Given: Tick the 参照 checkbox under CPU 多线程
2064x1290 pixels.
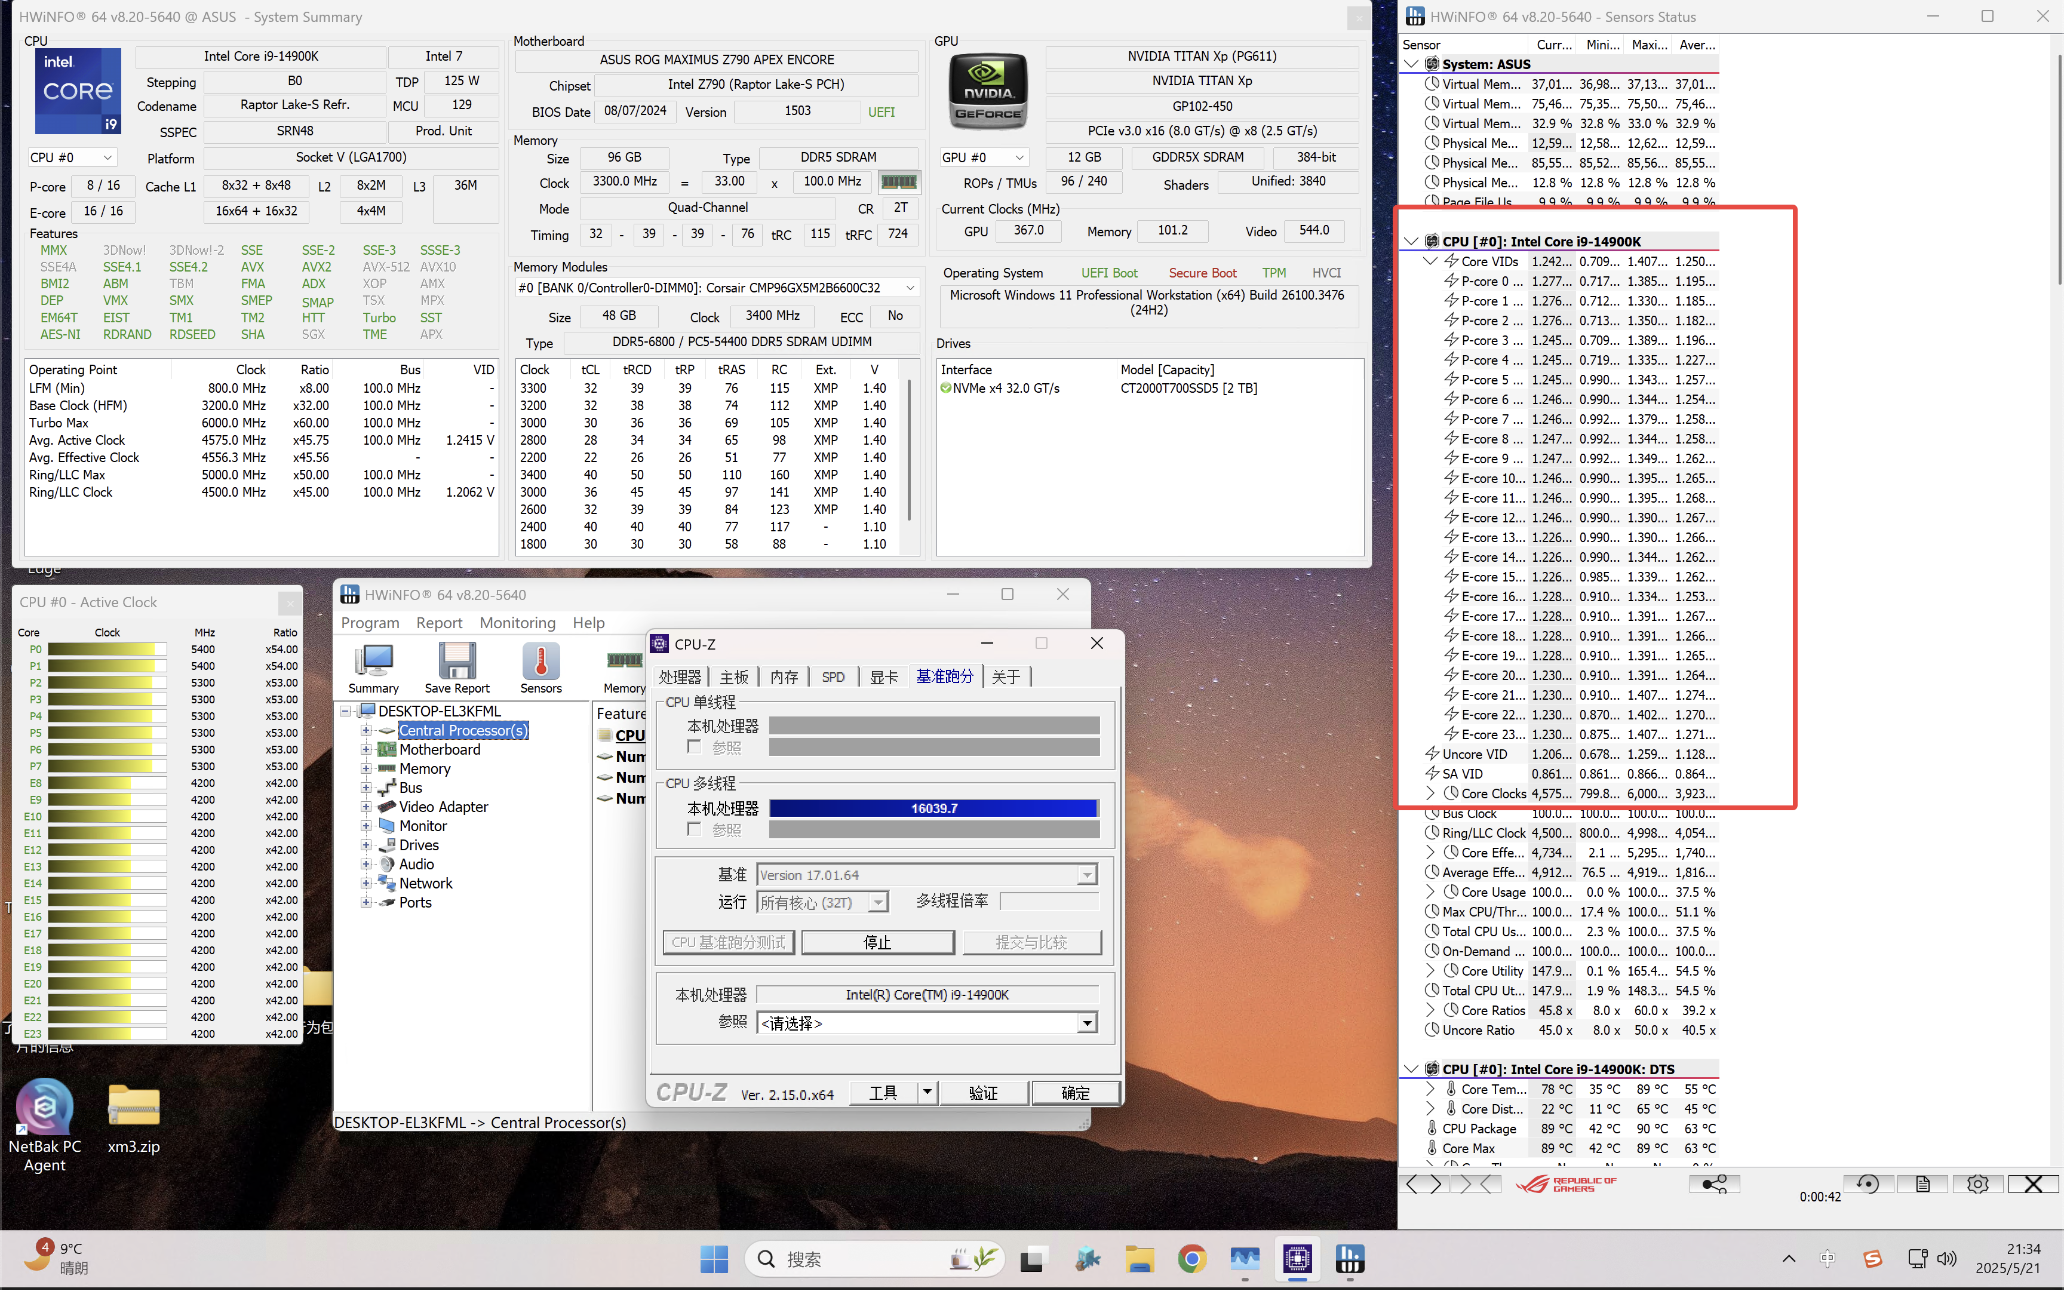Looking at the screenshot, I should click(x=694, y=829).
